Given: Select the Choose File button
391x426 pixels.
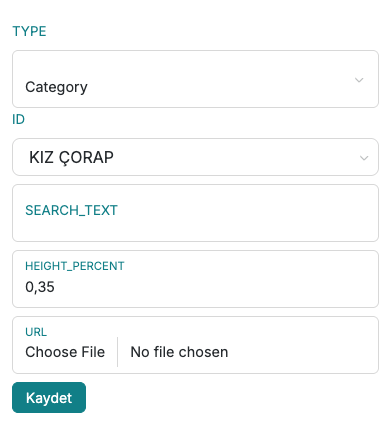Looking at the screenshot, I should 65,352.
